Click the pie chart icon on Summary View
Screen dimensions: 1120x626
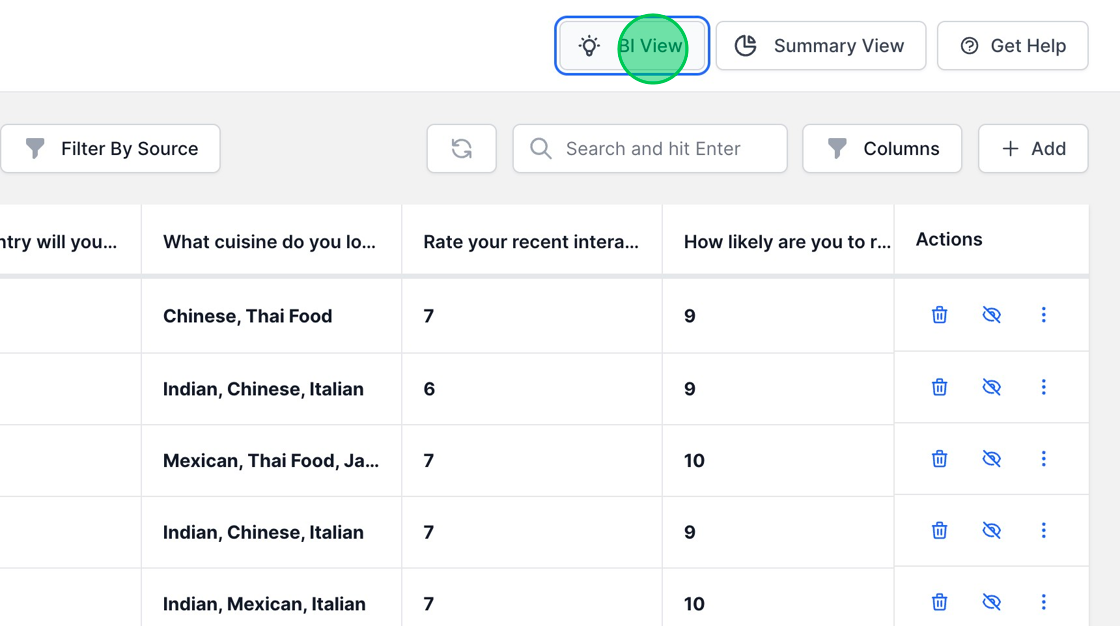click(x=744, y=45)
